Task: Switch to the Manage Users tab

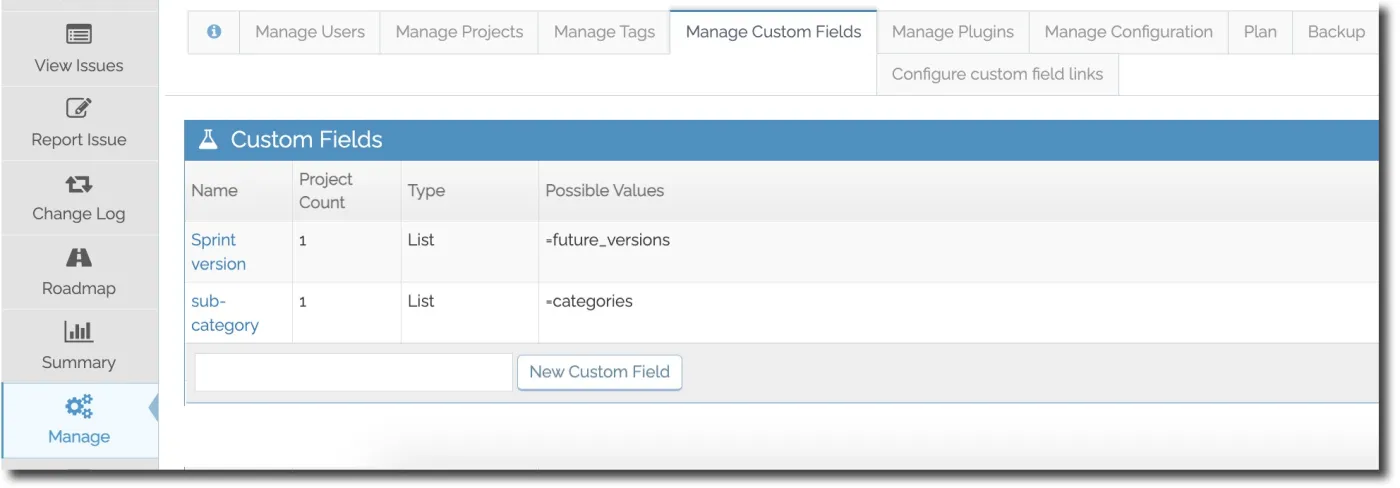Action: (310, 32)
